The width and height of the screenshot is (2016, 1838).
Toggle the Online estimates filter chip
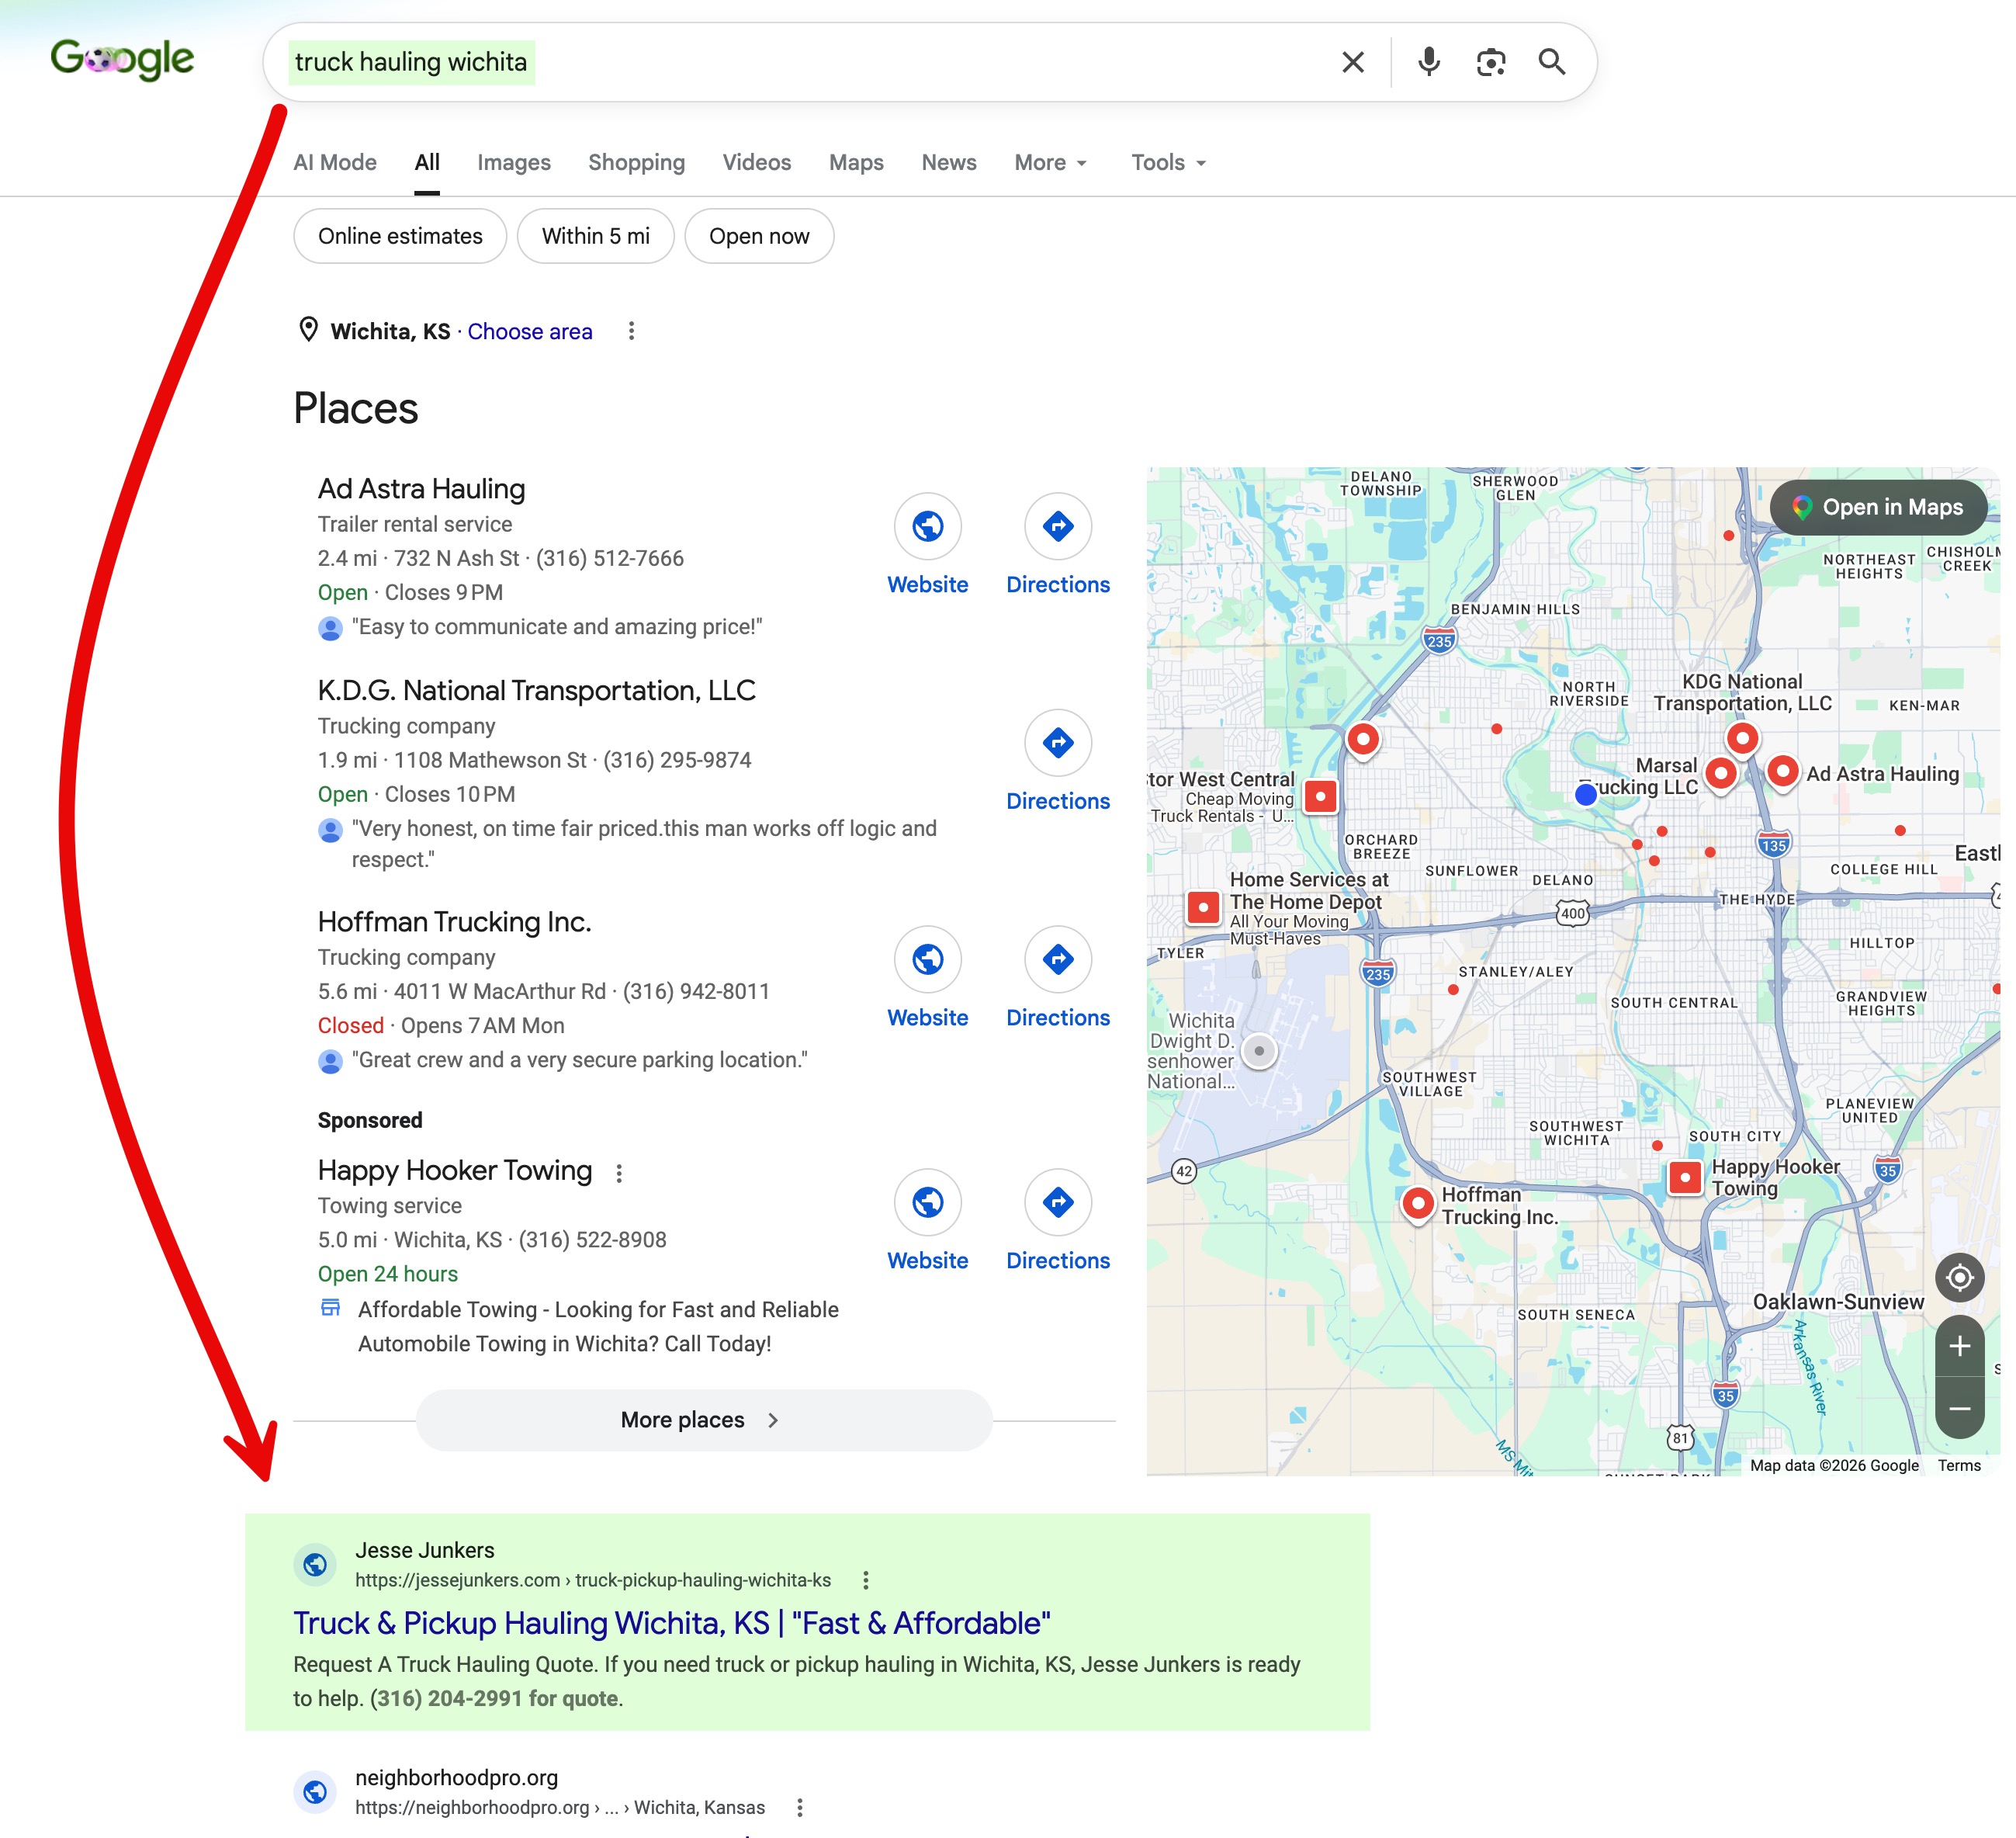400,236
